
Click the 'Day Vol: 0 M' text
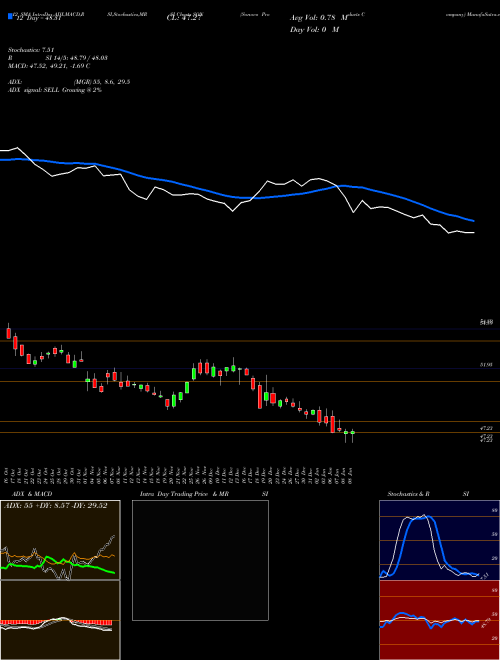pos(314,30)
